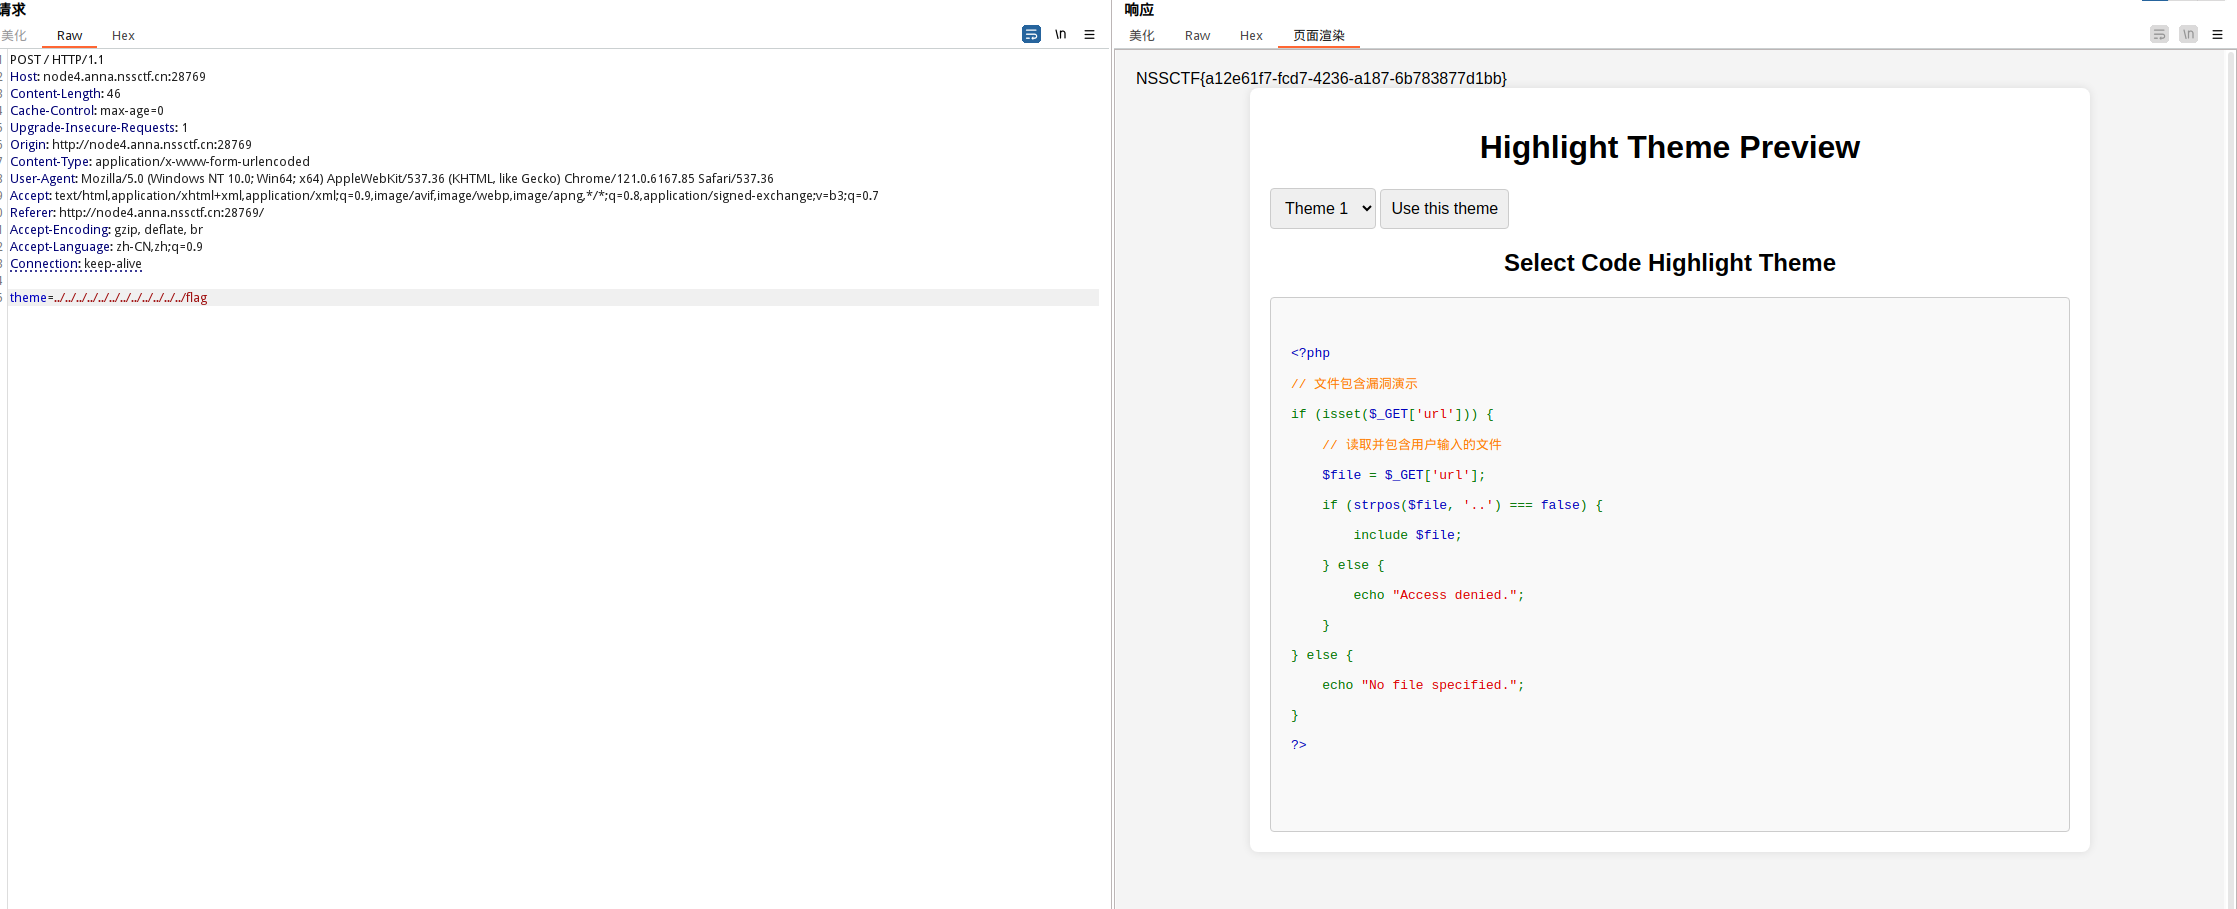
Task: Click the NSSCTF flag text in response
Action: 1320,78
